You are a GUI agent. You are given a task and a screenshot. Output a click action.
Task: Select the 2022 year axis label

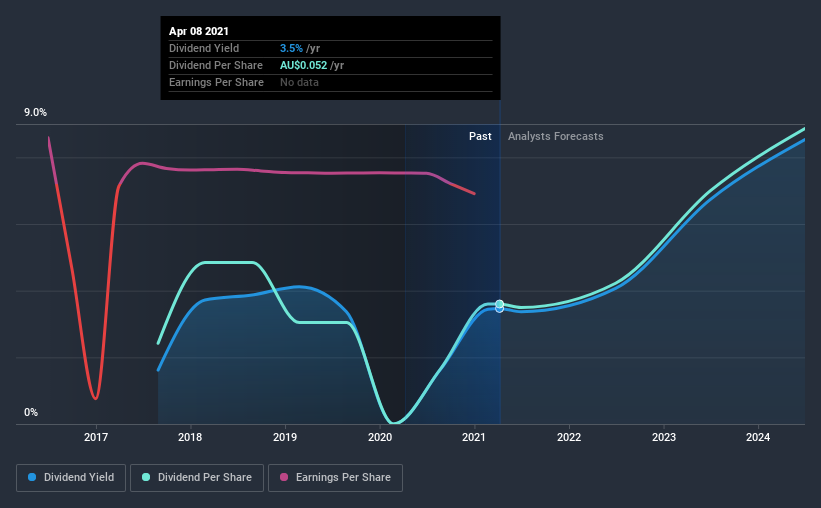pos(569,437)
